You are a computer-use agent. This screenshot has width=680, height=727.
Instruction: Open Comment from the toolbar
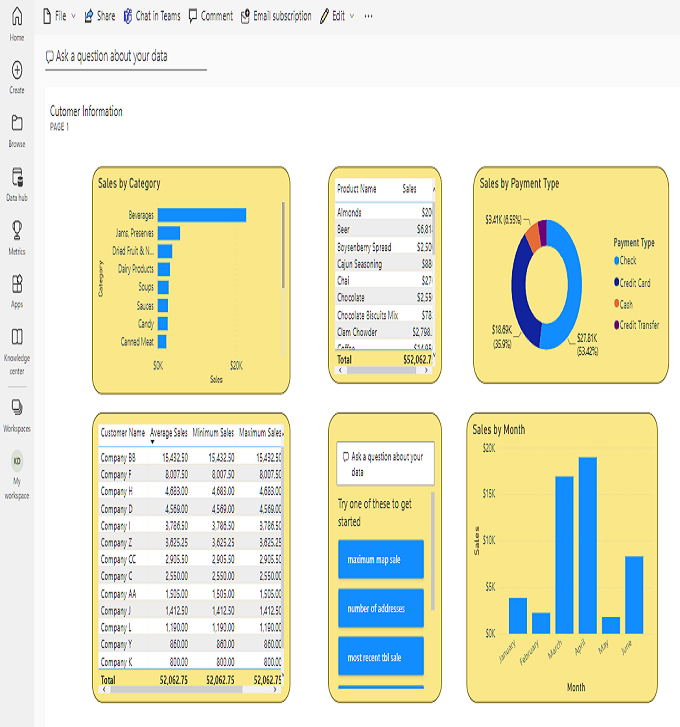211,16
